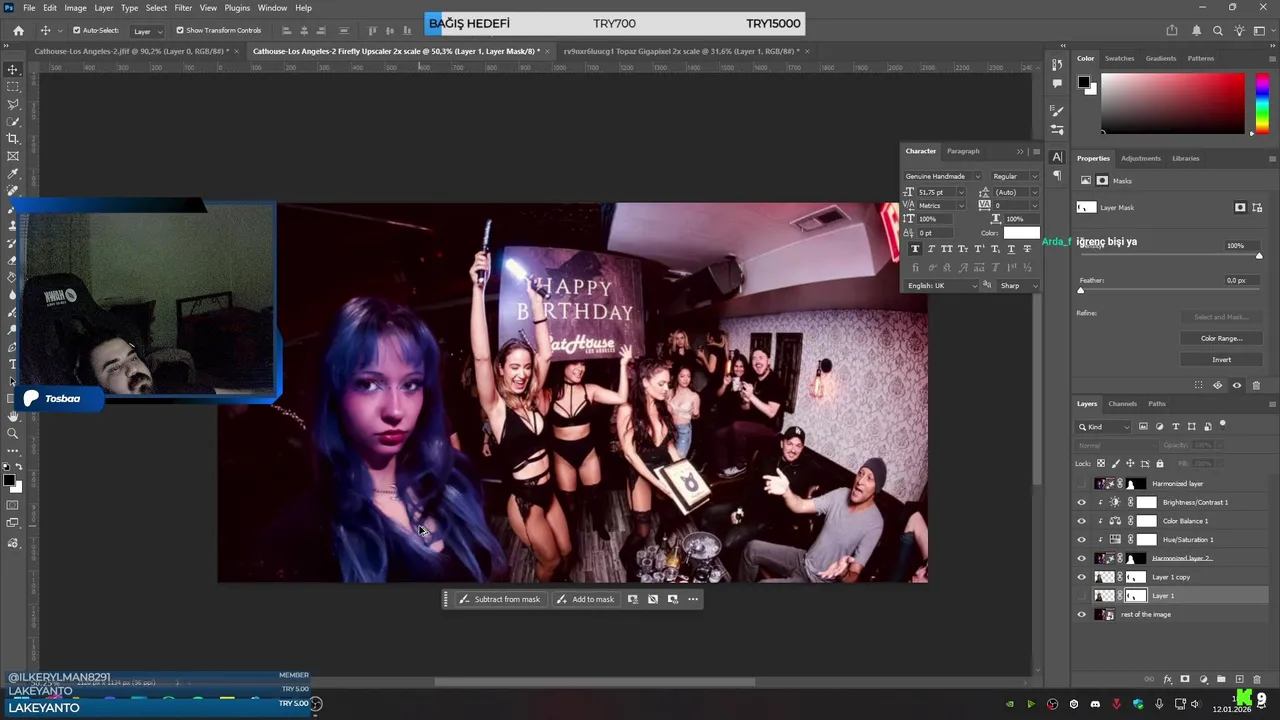Open the font size 51,75 pt dropdown

[961, 192]
